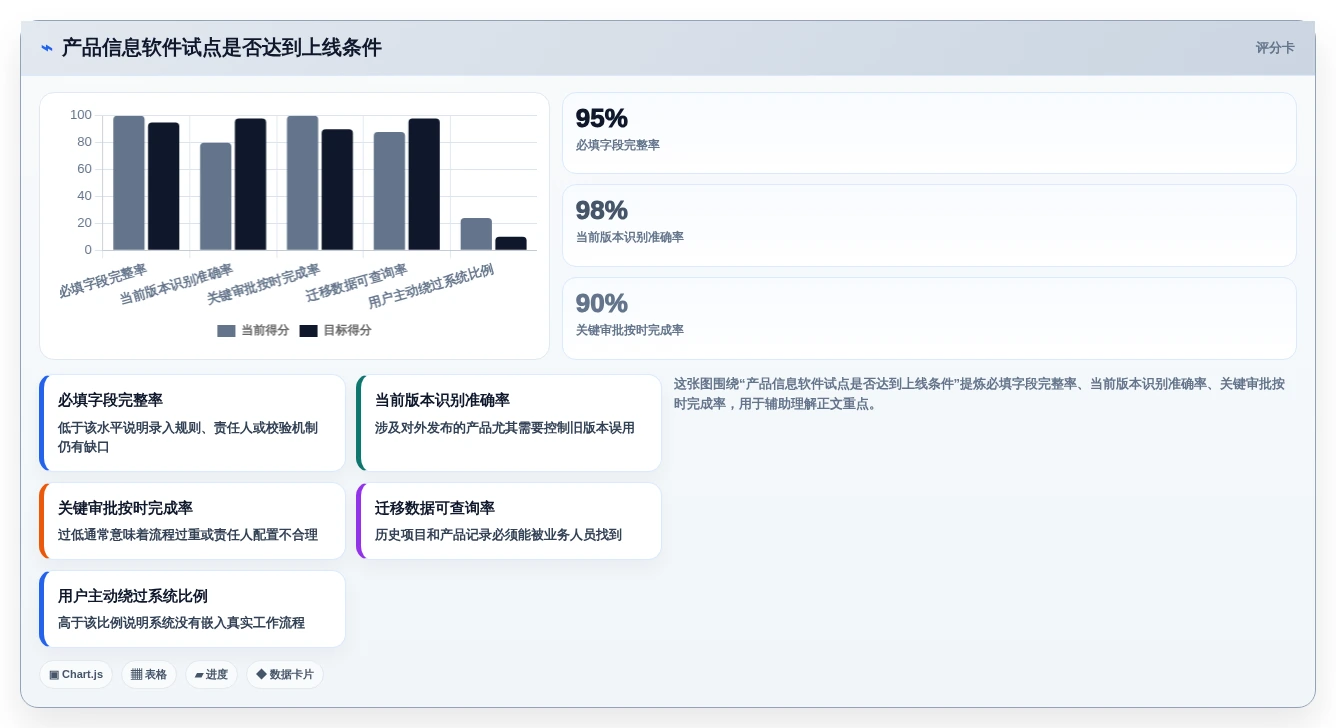Click the y-axis value 80
Viewport: 1336px width, 728px height.
tap(84, 142)
